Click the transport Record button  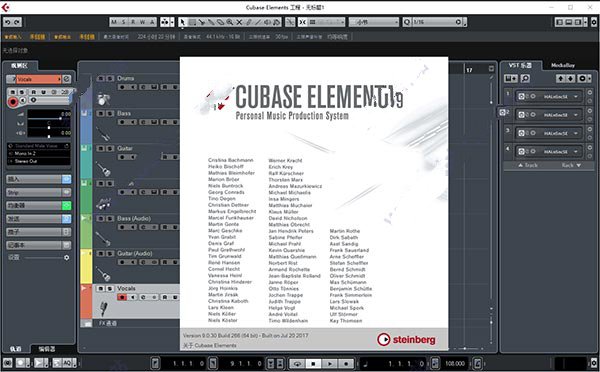pyautogui.click(x=346, y=363)
